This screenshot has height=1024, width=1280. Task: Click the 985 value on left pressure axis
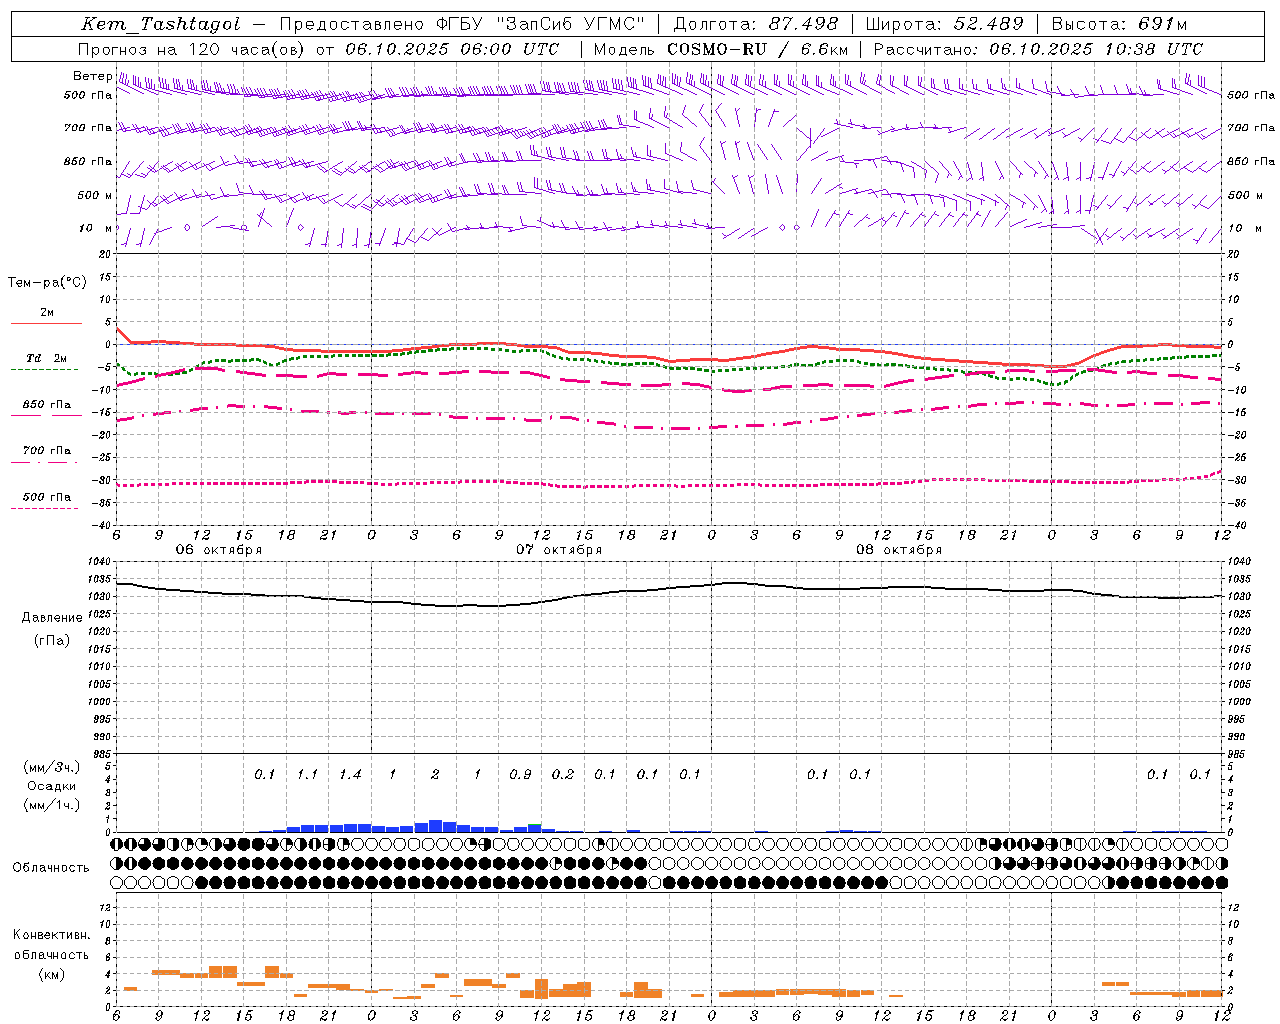tap(102, 755)
